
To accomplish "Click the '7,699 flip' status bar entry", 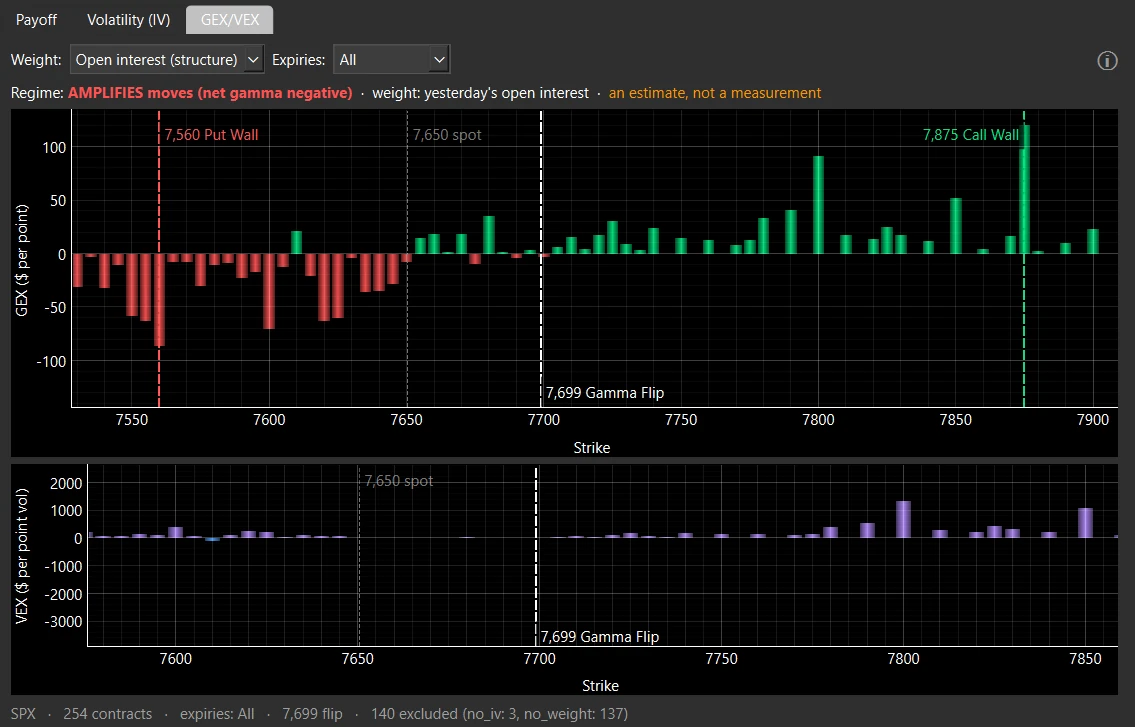I will tap(312, 714).
